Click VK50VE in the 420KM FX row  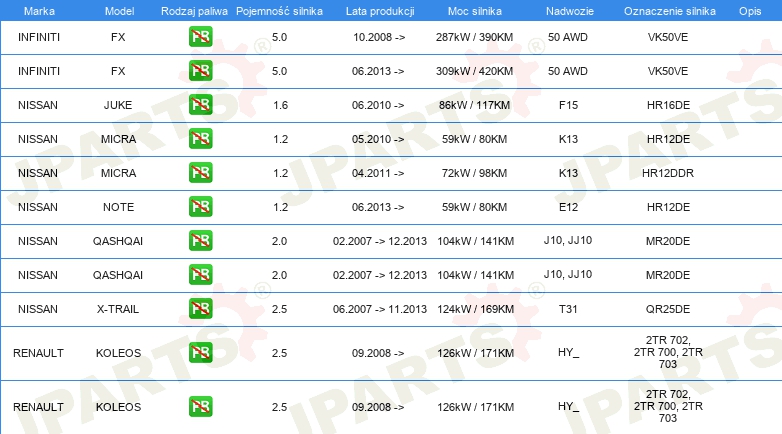[x=668, y=71]
